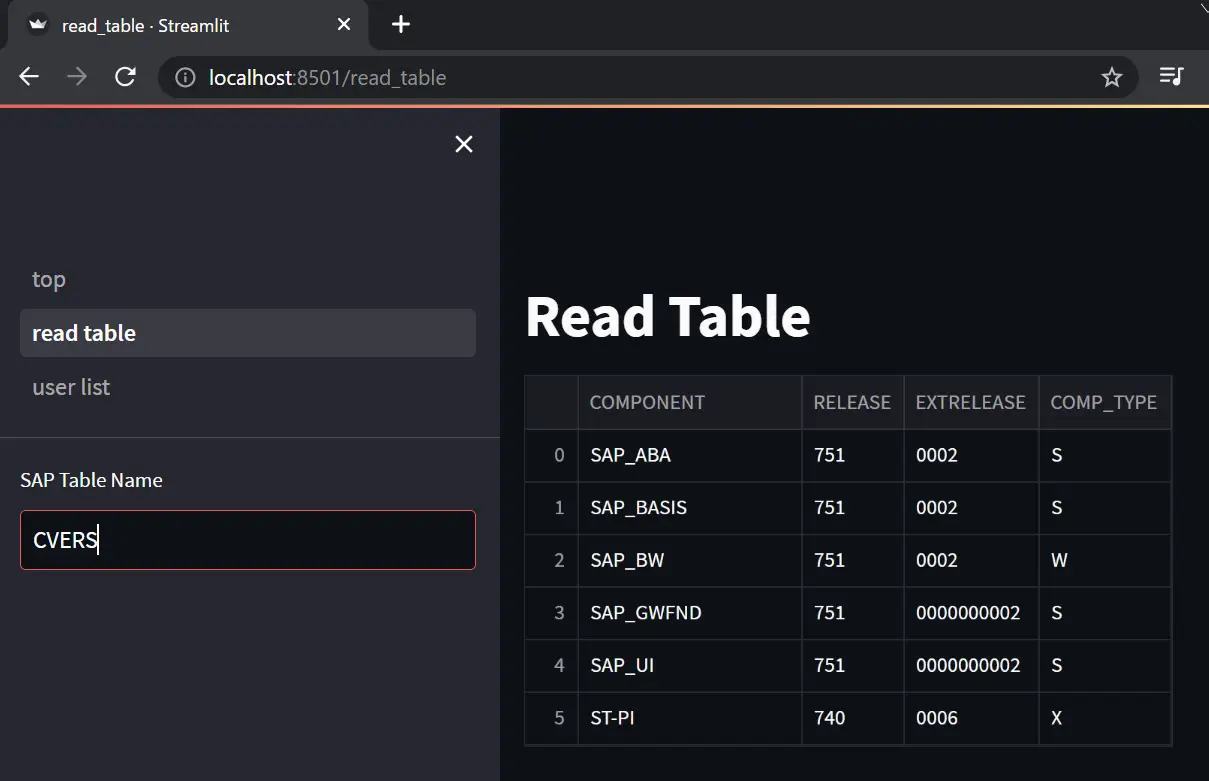1209x781 pixels.
Task: View site information icon in address bar
Action: pyautogui.click(x=185, y=78)
